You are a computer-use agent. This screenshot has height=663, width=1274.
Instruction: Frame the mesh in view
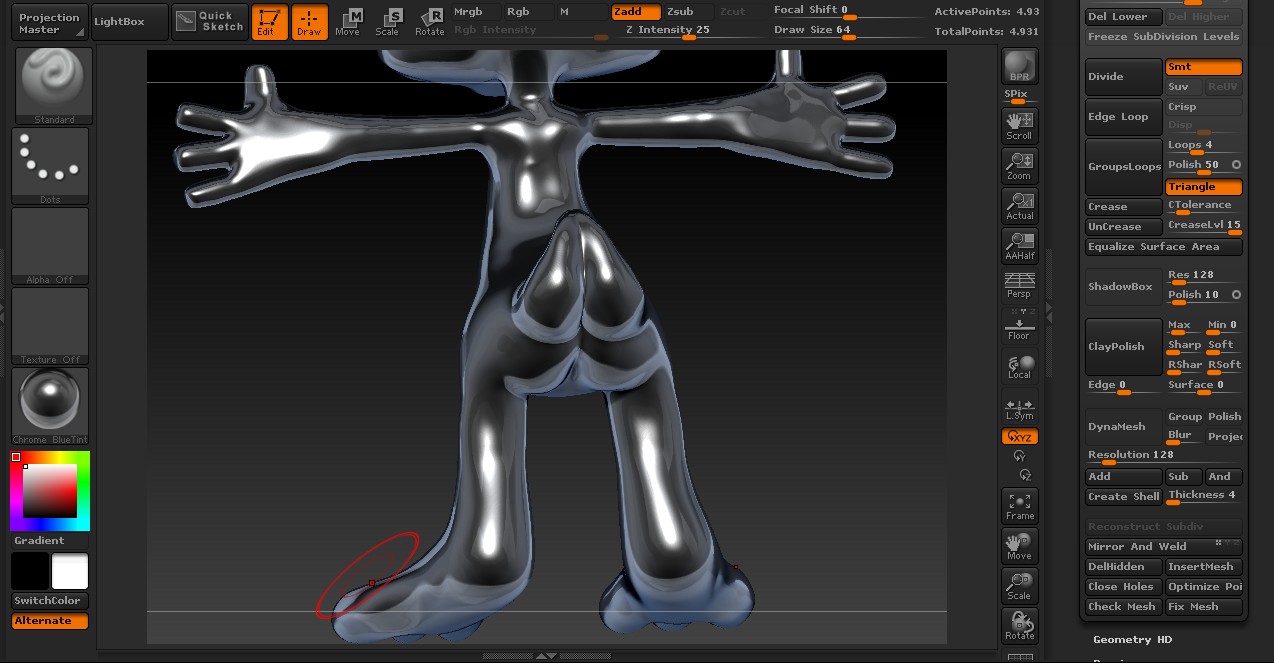[x=1019, y=506]
